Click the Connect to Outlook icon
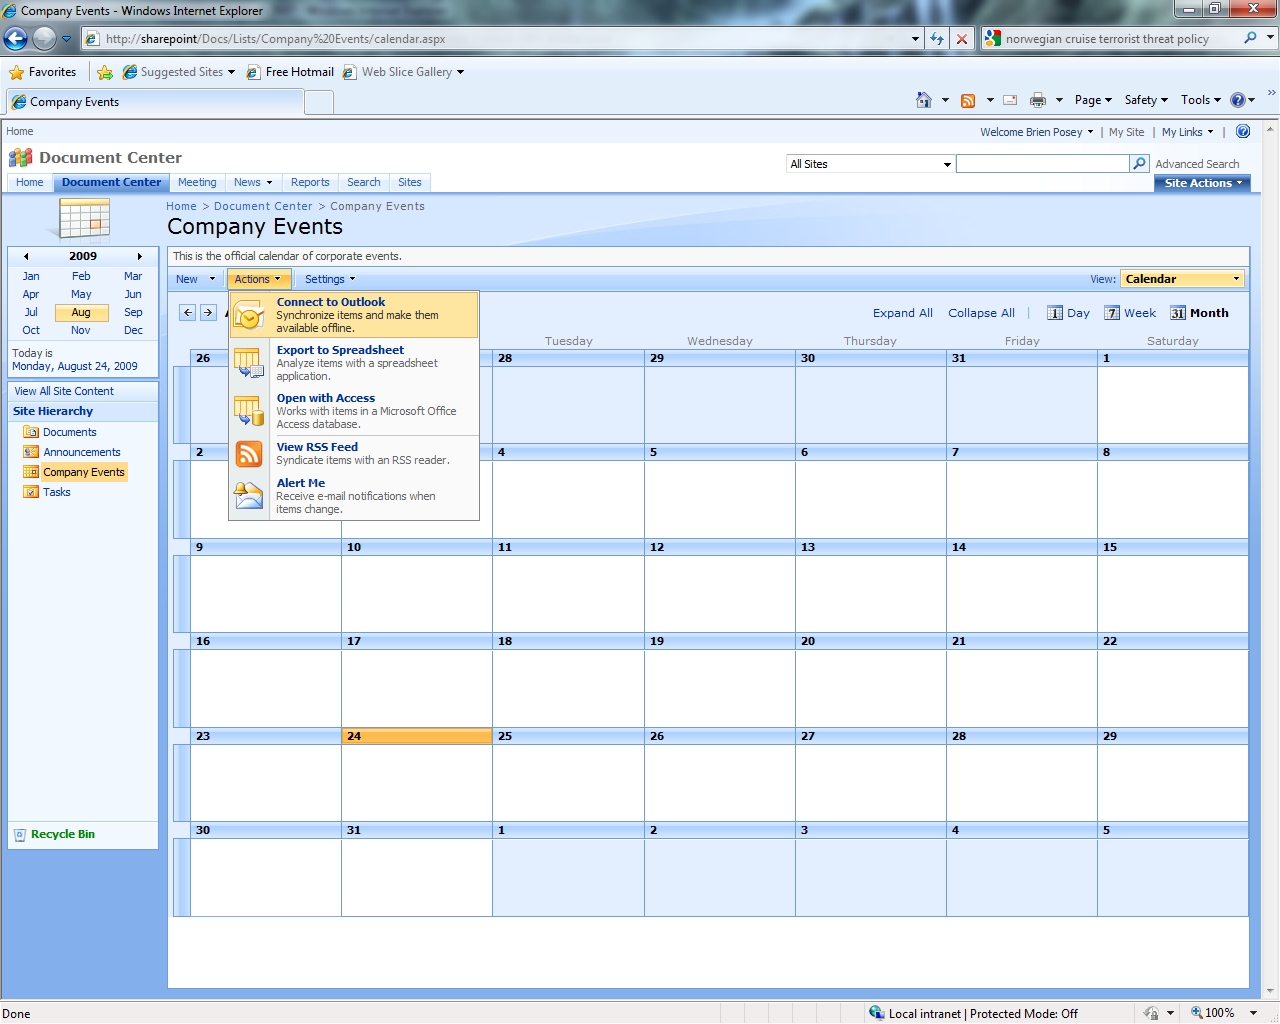Screen dimensions: 1280x1024 tap(249, 315)
